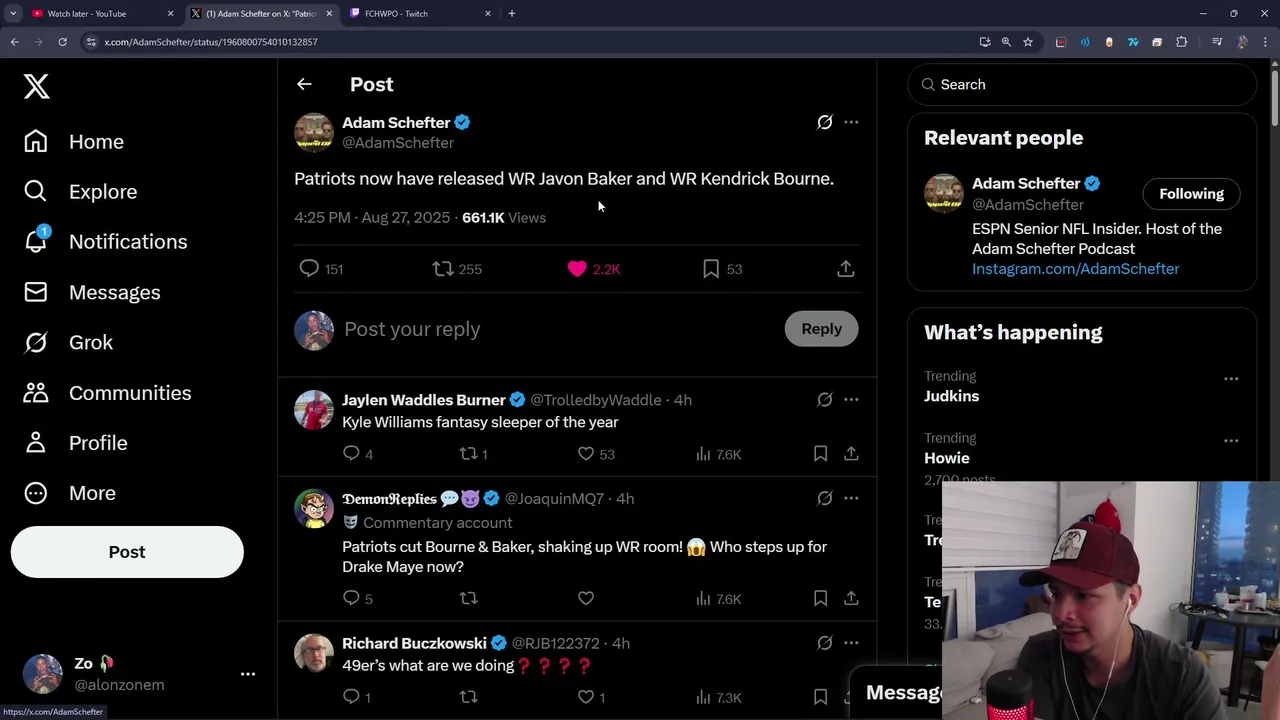
Task: Reload the page
Action: 62,42
